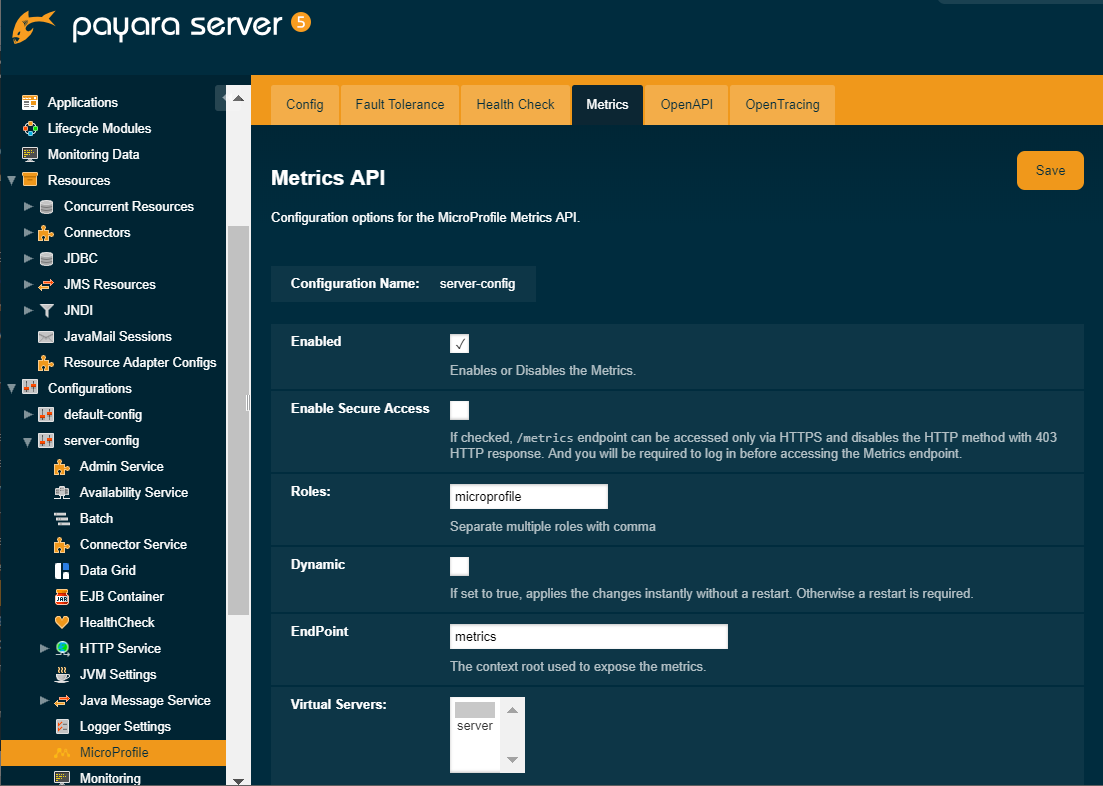Click the Configurations sliders icon
This screenshot has height=786, width=1103.
pyautogui.click(x=30, y=388)
